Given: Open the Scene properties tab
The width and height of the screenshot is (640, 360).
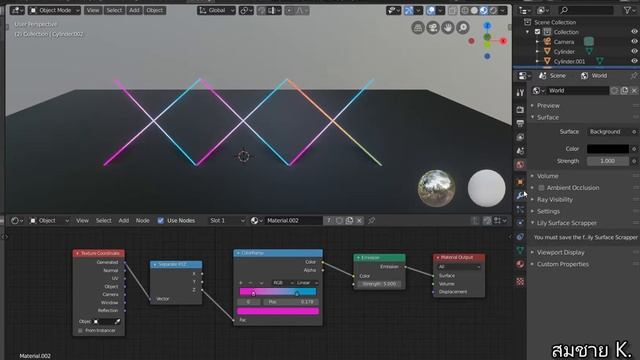Looking at the screenshot, I should point(520,151).
